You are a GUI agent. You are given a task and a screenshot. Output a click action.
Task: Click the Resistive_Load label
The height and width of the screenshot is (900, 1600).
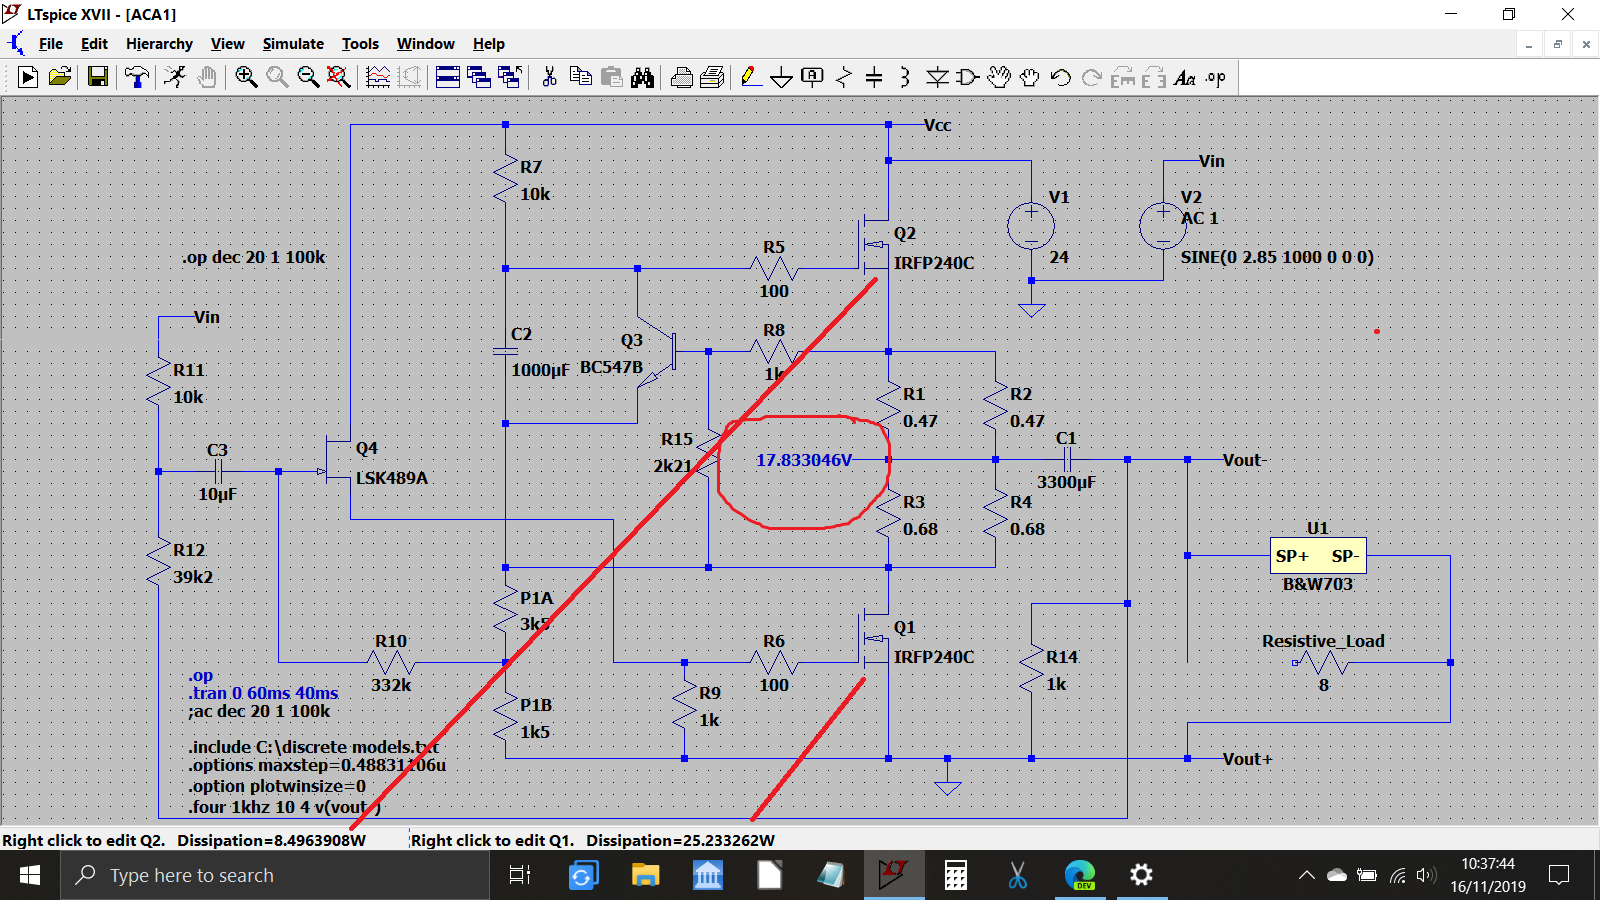1323,641
